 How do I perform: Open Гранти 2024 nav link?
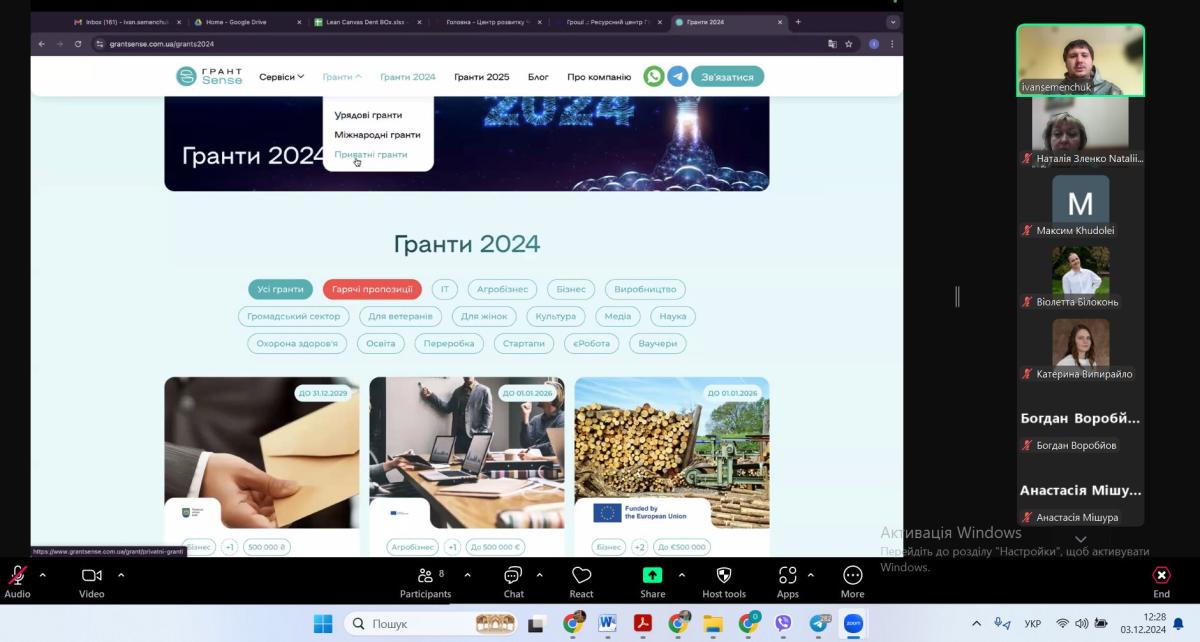[x=408, y=77]
